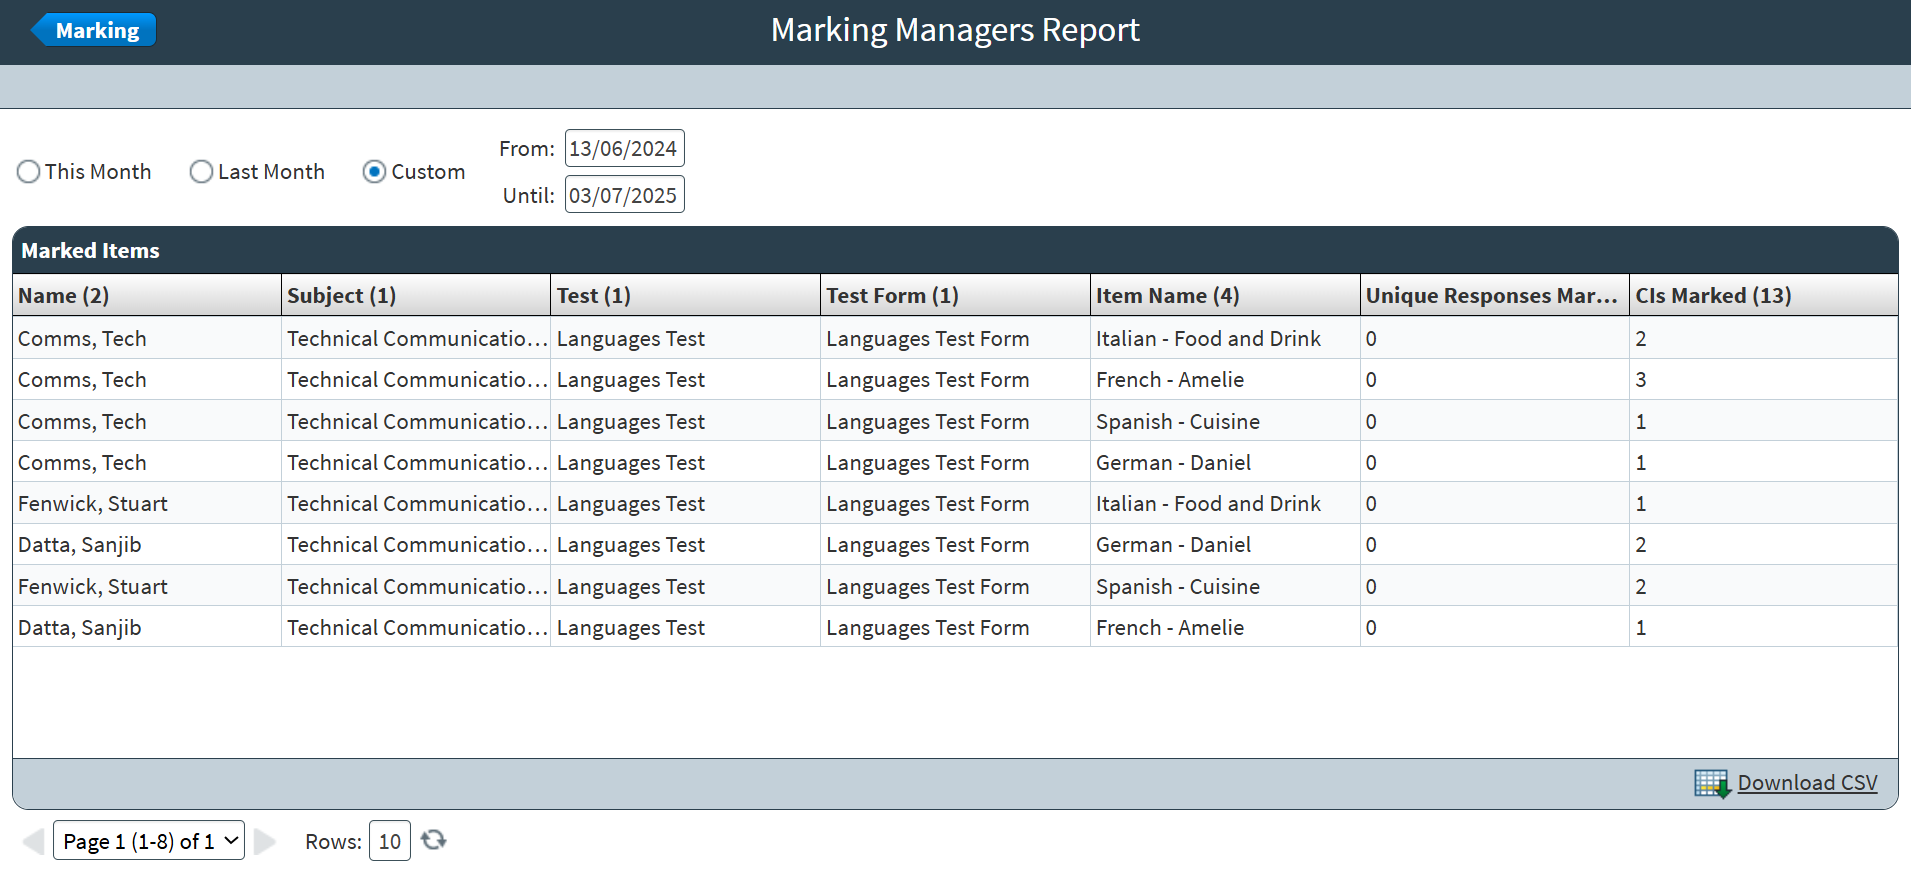
Task: Select the This Month radio button
Action: click(x=29, y=172)
